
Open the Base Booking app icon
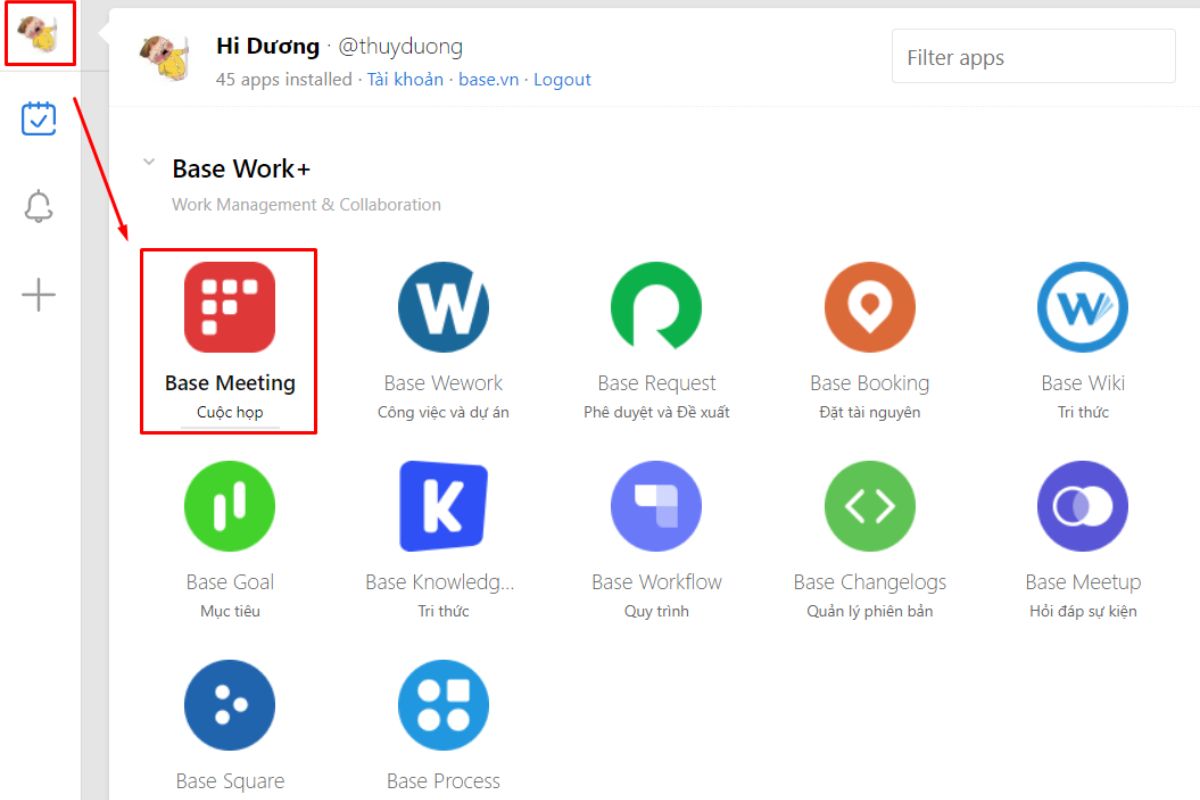[870, 307]
